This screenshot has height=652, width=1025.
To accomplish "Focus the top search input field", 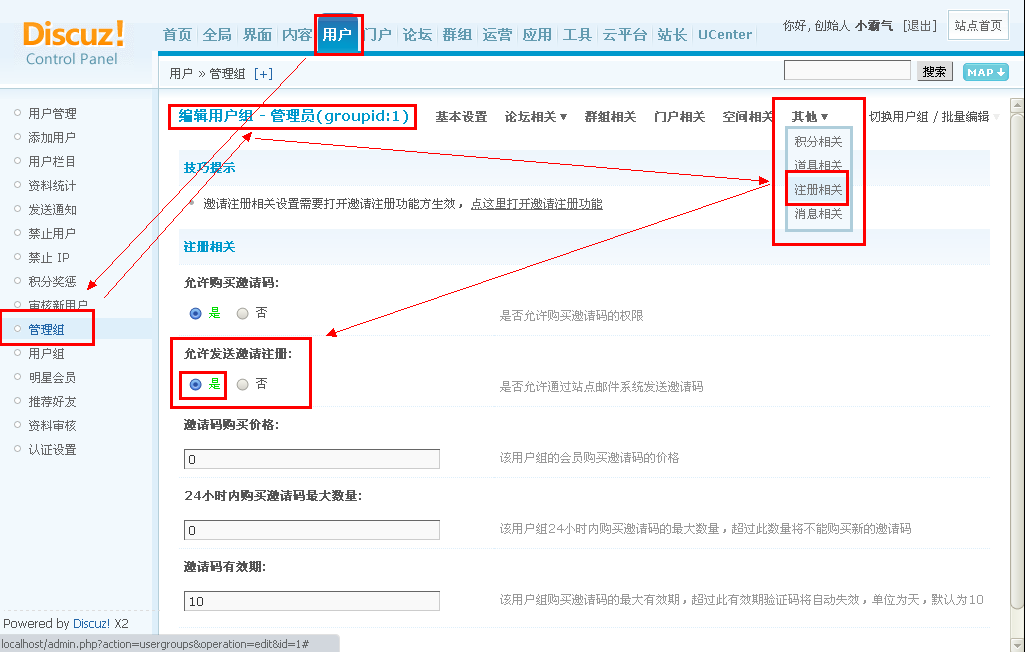I will point(847,70).
